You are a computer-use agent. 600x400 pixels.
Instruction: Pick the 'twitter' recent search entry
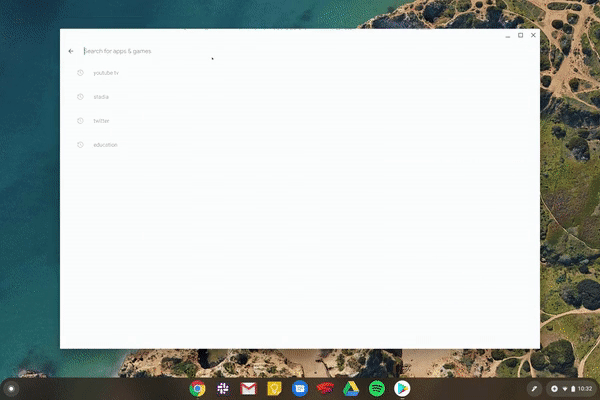point(101,121)
